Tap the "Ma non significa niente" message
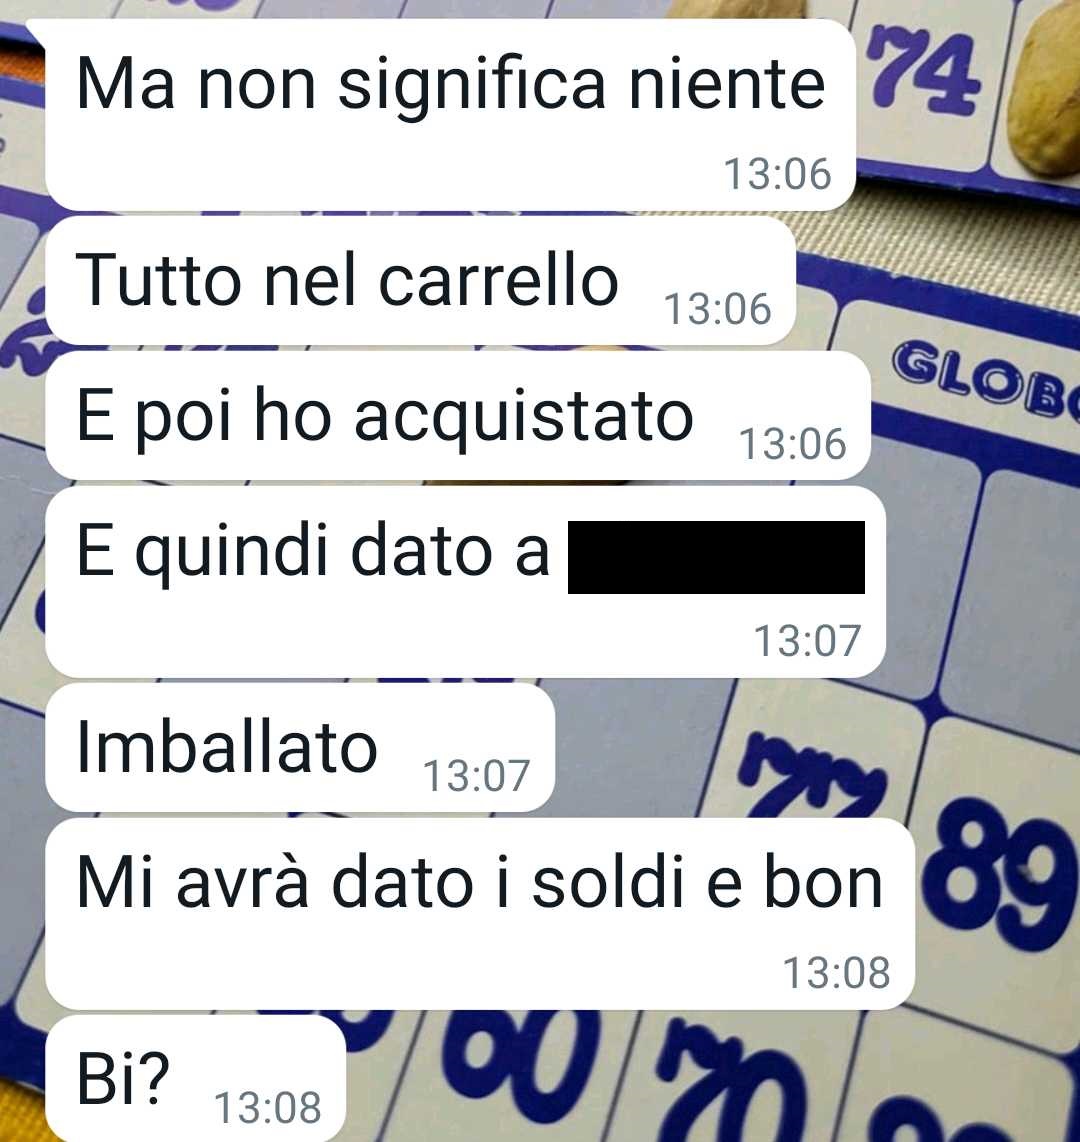Screen dimensions: 1080x1142 (450, 115)
